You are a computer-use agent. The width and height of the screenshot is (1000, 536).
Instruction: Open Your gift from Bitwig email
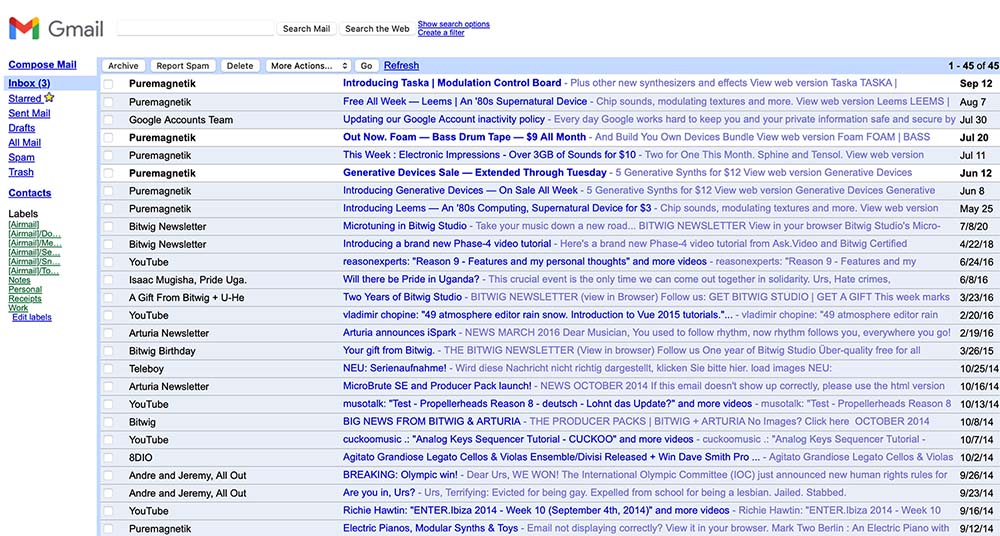point(389,351)
